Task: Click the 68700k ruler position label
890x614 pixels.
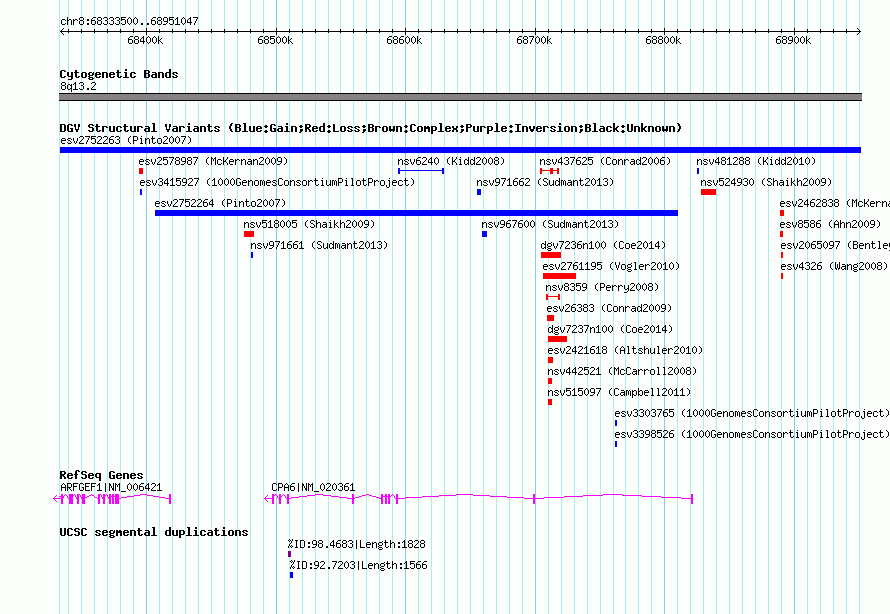Action: click(534, 40)
